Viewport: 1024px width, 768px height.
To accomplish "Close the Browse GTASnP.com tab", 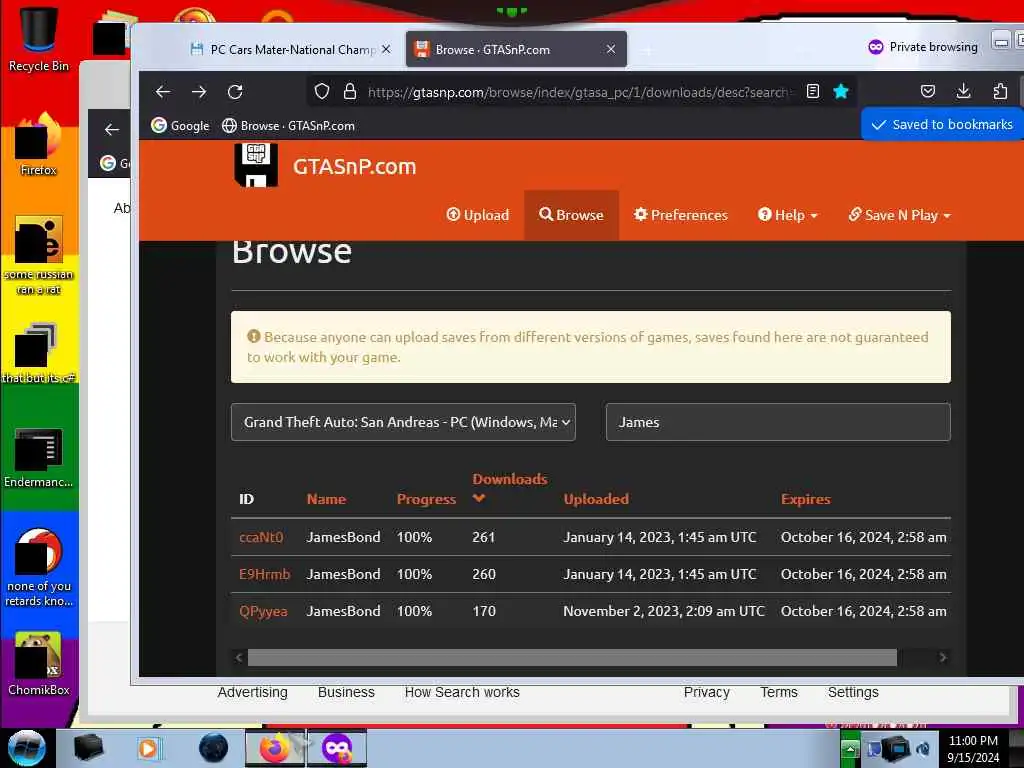I will pos(611,49).
